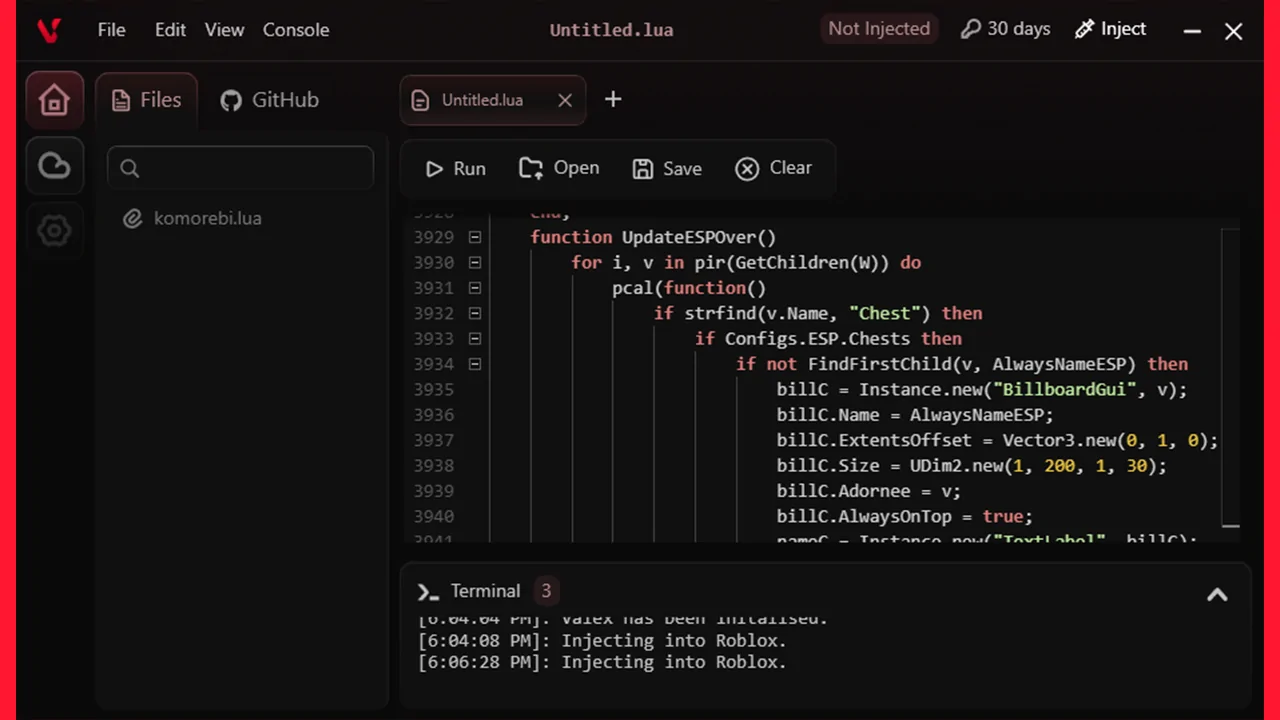Click the billC.Adornee = v line

[x=869, y=491]
